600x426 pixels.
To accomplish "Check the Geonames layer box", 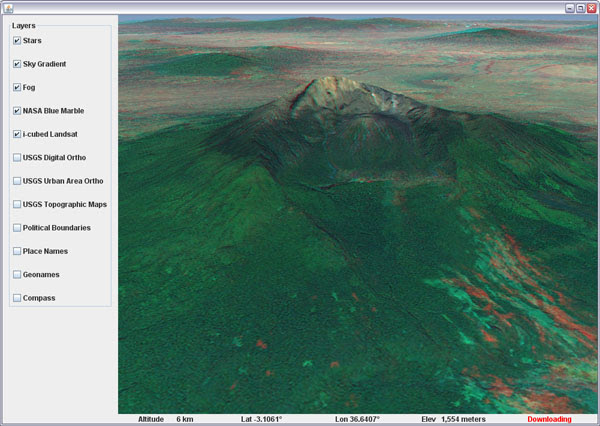I will pos(17,274).
